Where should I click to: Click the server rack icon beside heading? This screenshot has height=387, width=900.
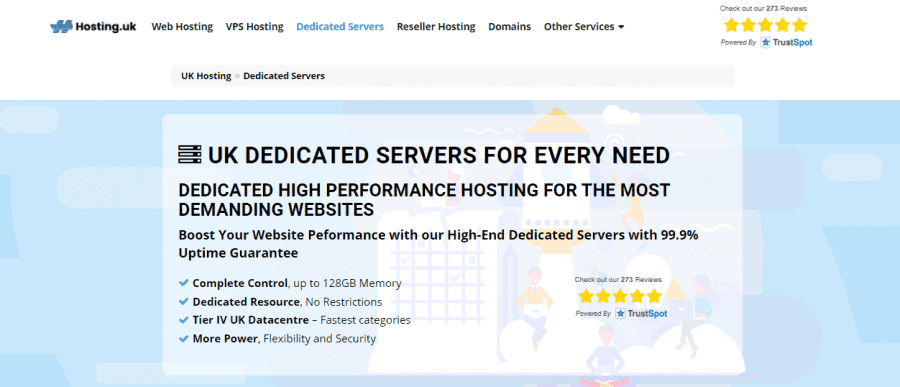[190, 155]
